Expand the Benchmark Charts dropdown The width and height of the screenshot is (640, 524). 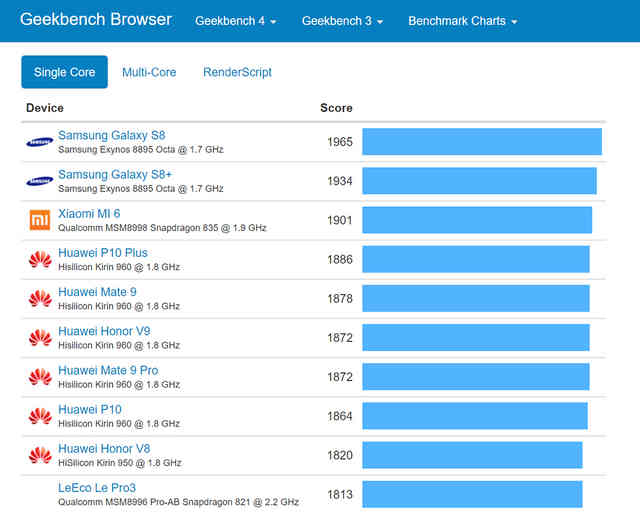462,21
